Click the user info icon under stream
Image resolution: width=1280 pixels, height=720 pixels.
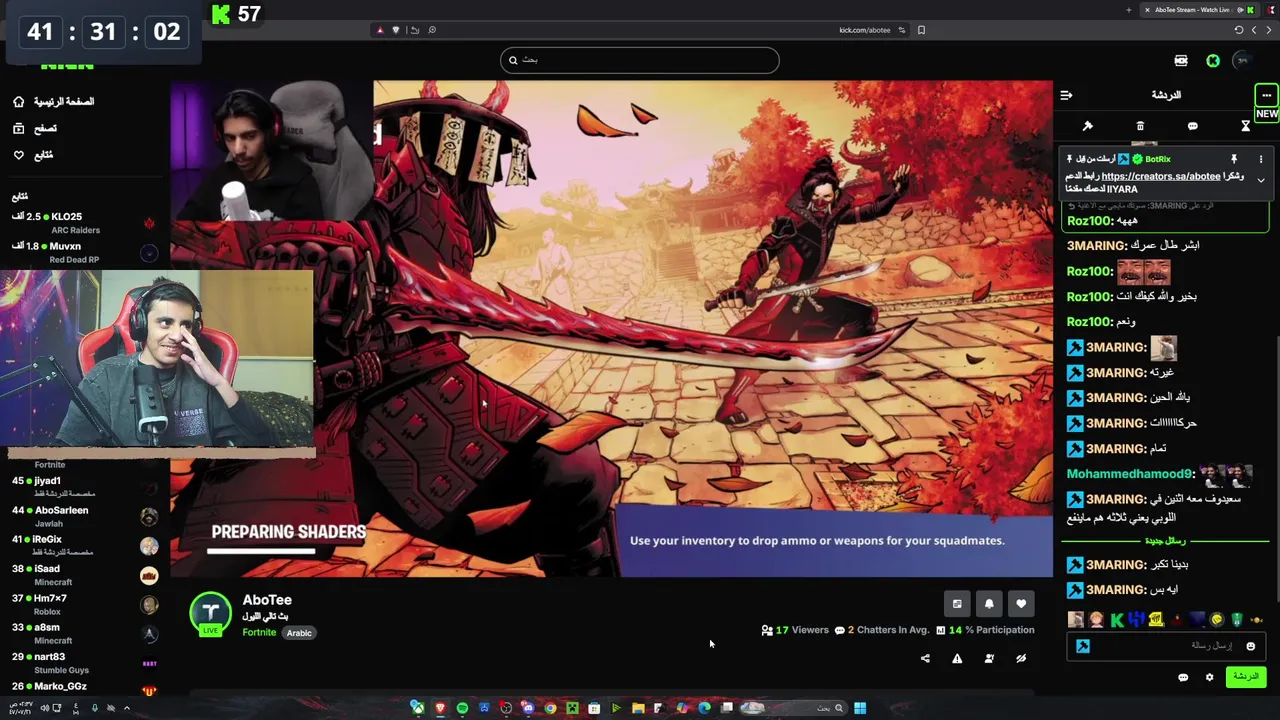pyautogui.click(x=989, y=659)
